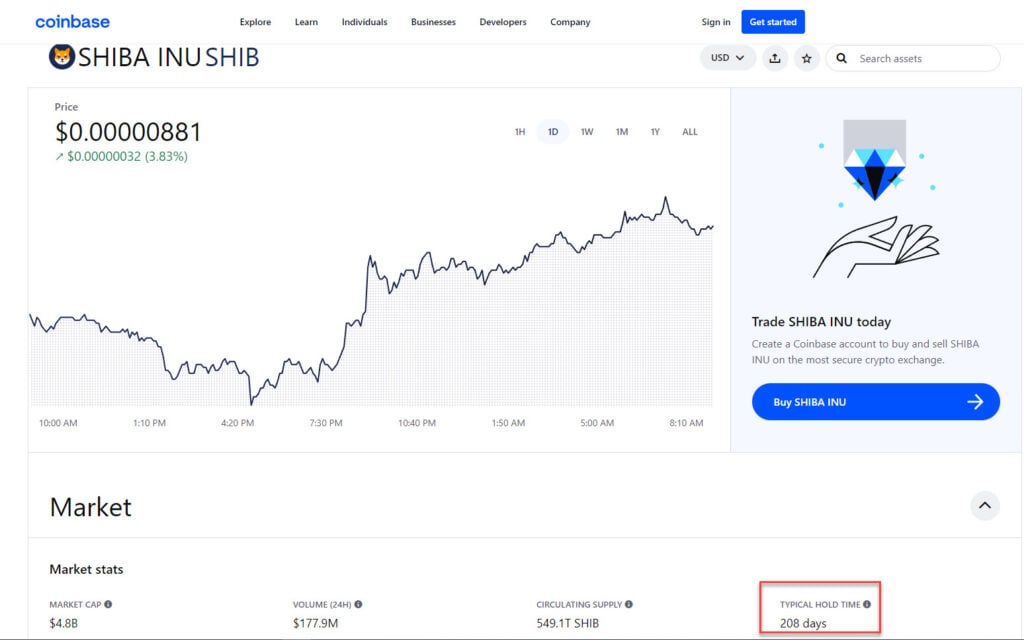Click the 7:30 PM axis label
1024x640 pixels.
coord(326,423)
